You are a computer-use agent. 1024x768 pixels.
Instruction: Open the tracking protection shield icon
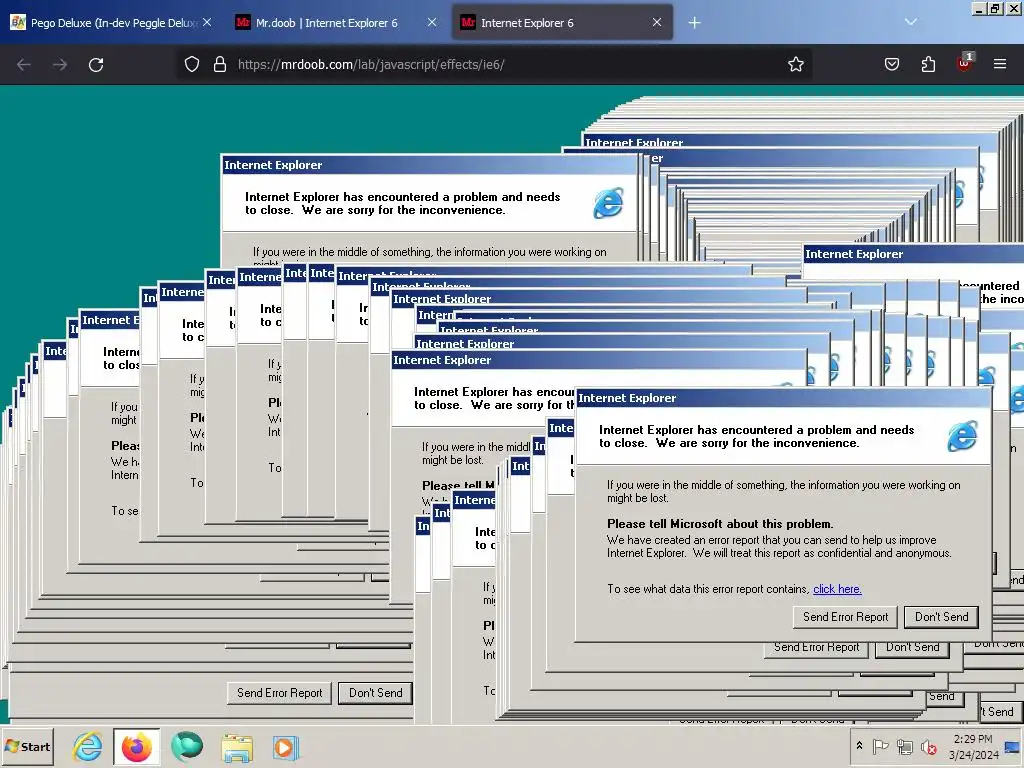(192, 64)
